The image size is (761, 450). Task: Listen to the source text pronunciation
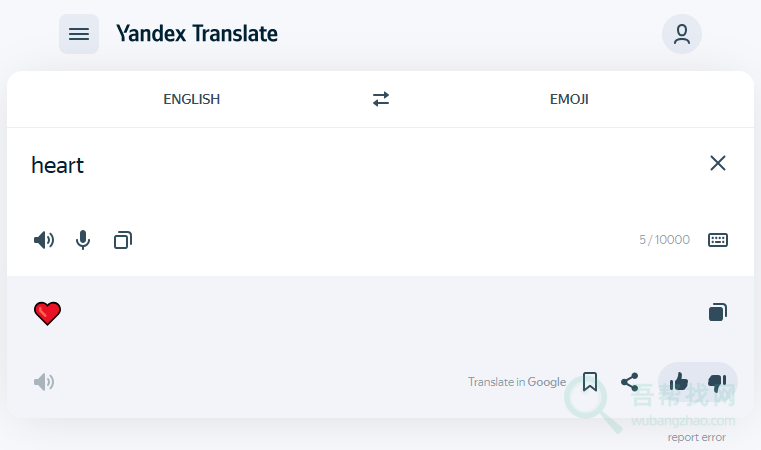pyautogui.click(x=44, y=240)
